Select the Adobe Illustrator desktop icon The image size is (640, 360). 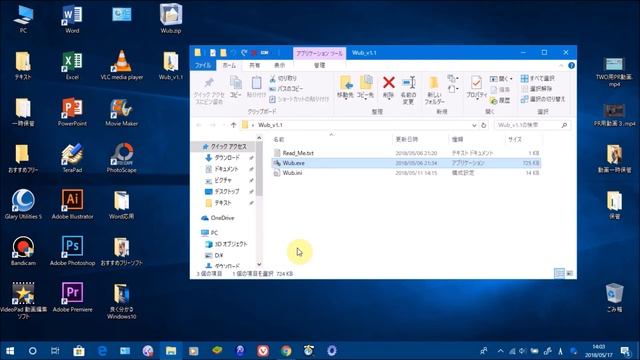(72, 204)
